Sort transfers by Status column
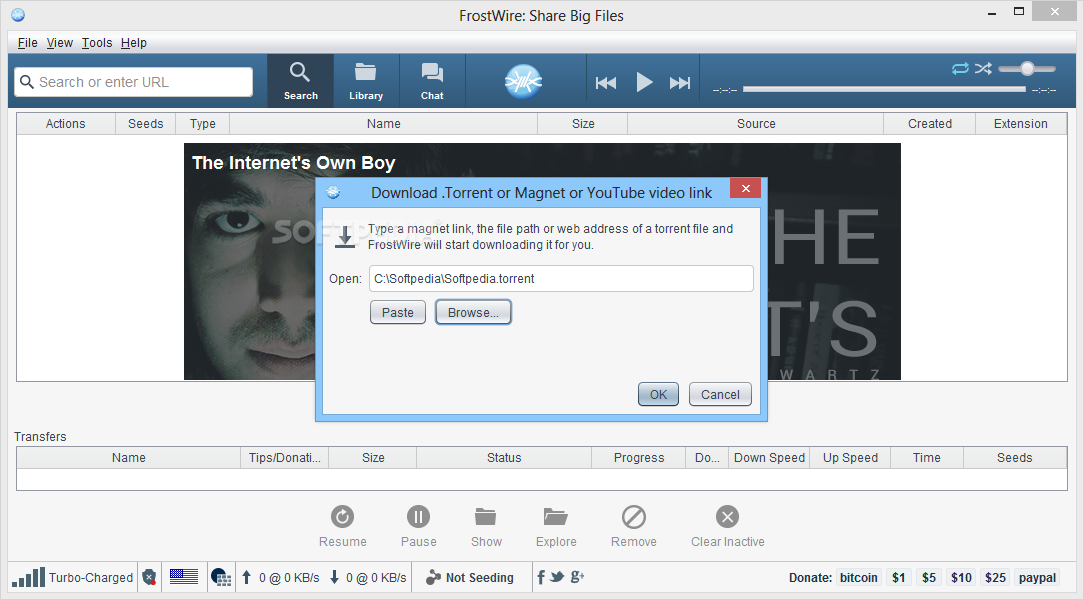1084x600 pixels. 504,458
